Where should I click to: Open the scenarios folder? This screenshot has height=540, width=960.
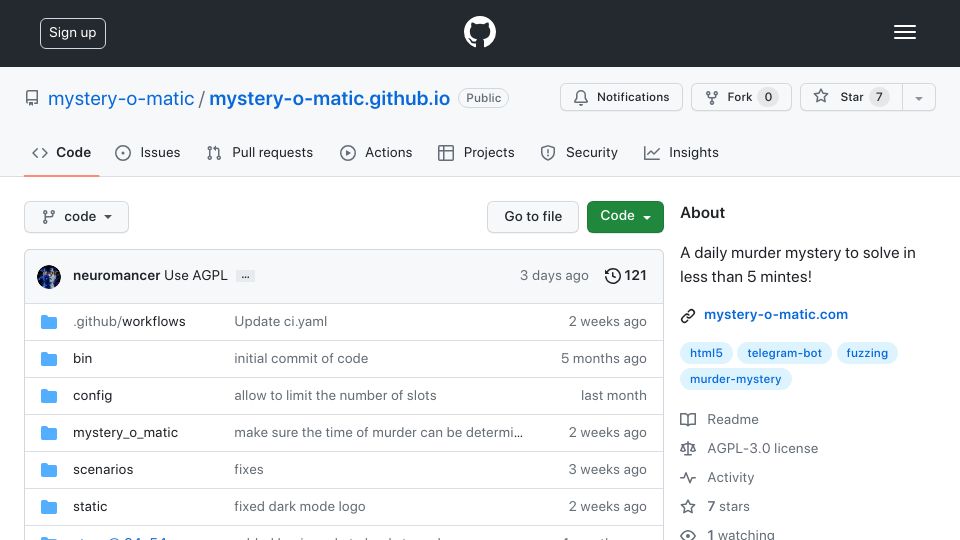(x=103, y=469)
